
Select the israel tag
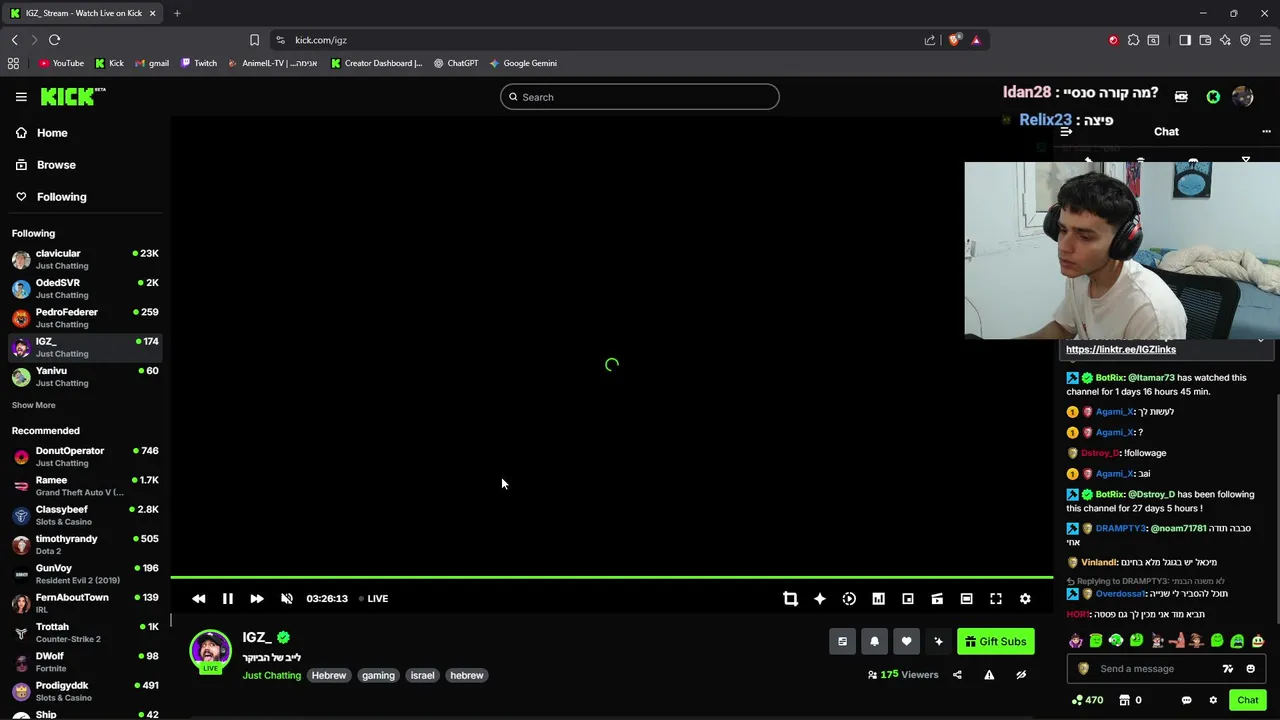[x=422, y=675]
